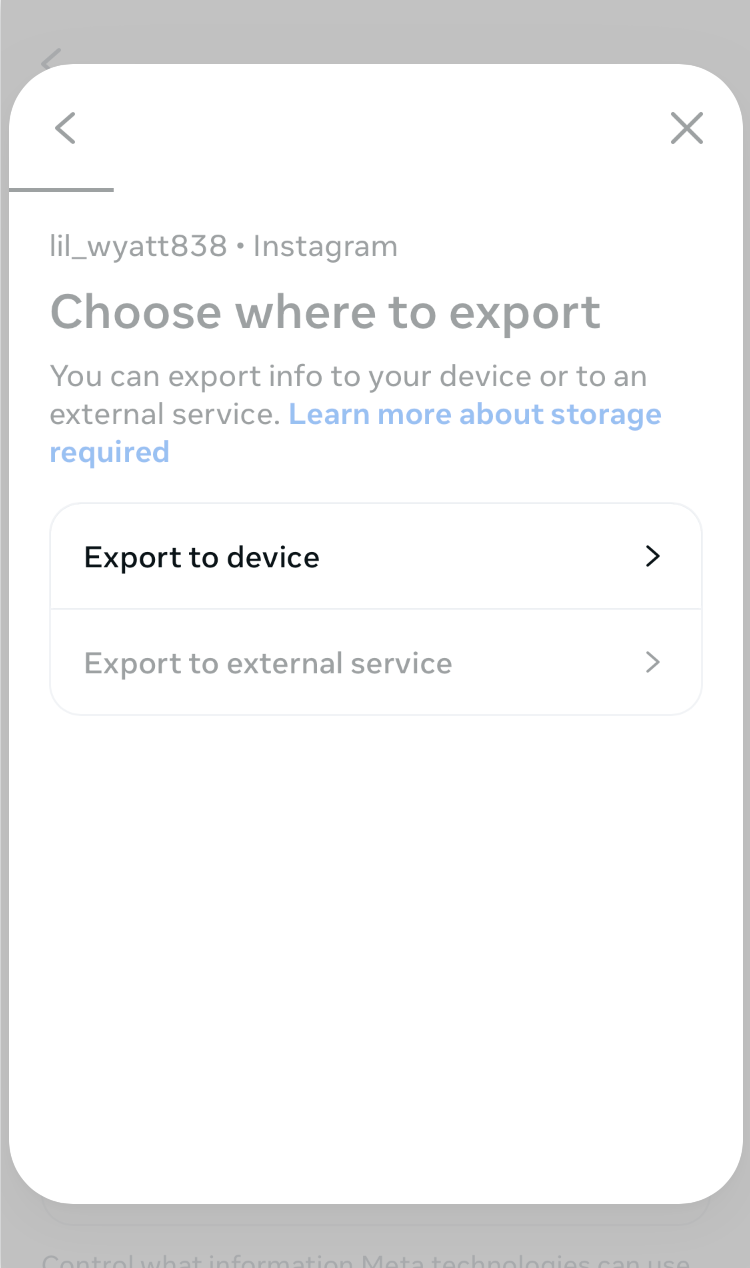Screen dimensions: 750x1268
Task: Choose device as the export destination
Action: pos(375,556)
